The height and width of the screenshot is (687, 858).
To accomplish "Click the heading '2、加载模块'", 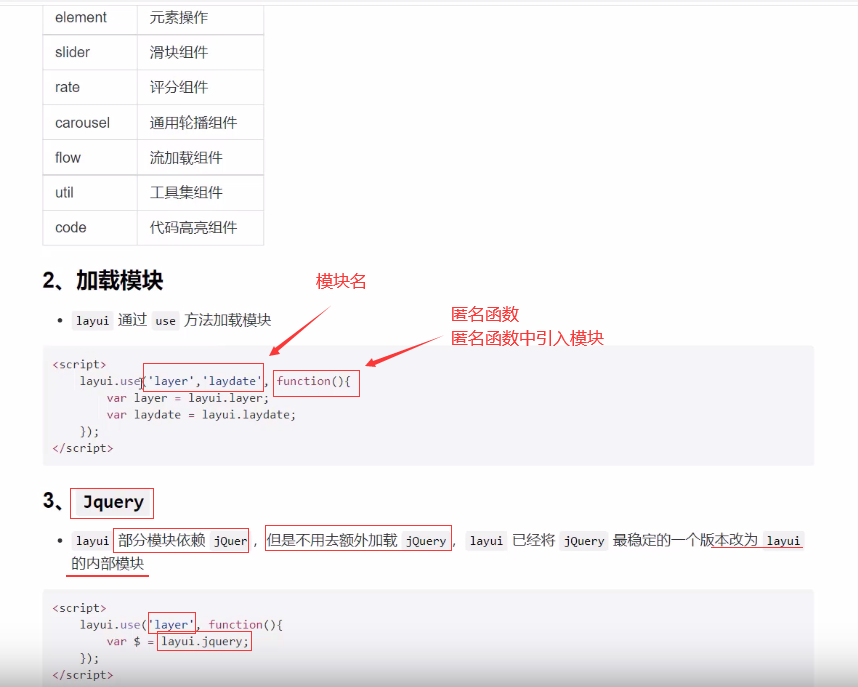I will pos(103,280).
